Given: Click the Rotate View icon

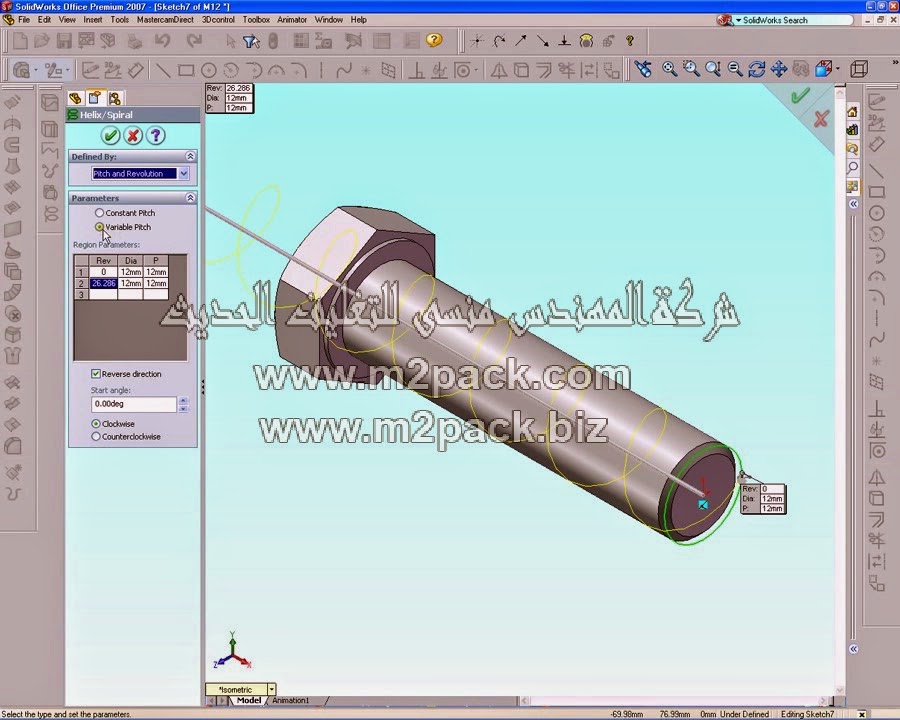Looking at the screenshot, I should pos(757,69).
